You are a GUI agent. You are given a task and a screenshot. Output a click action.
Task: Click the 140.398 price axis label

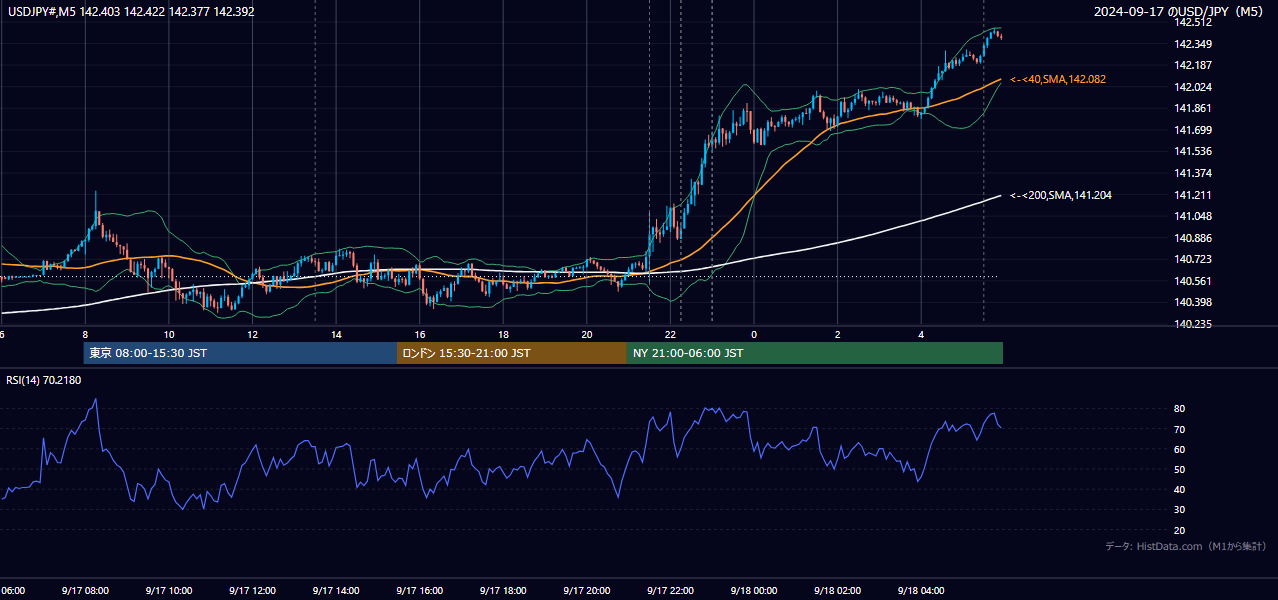[1193, 302]
